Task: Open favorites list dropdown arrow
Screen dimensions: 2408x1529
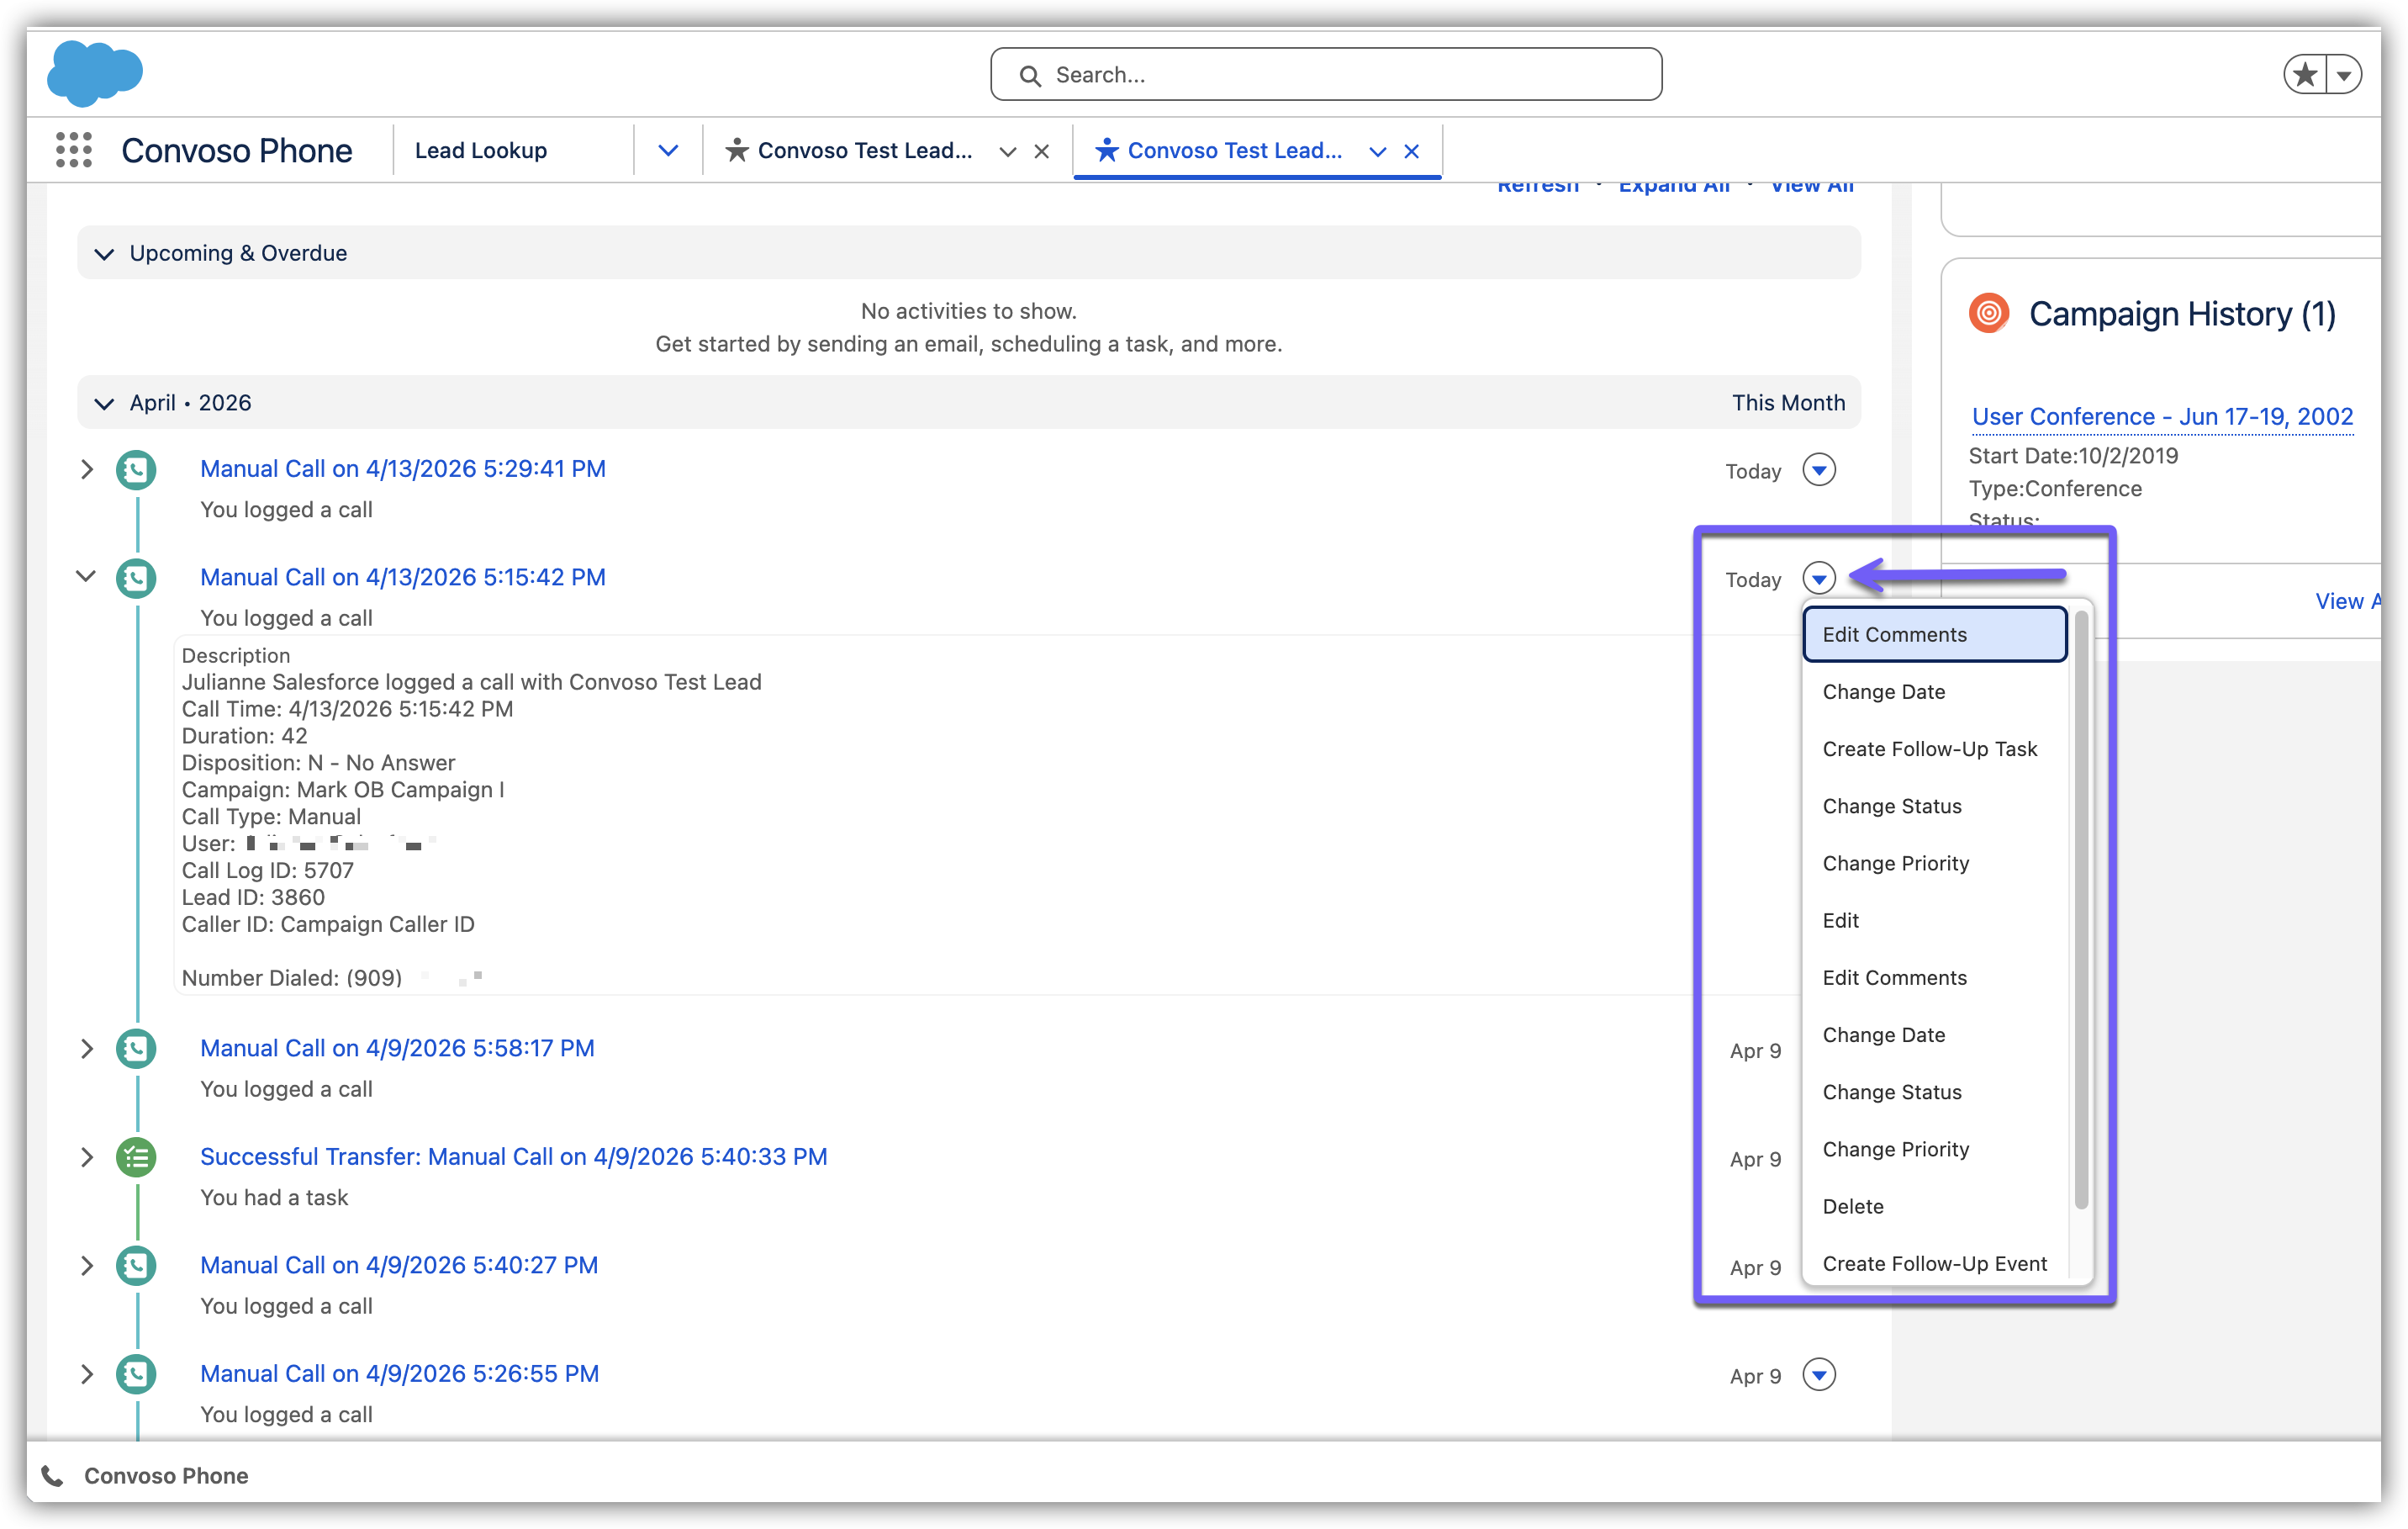Action: [x=2343, y=74]
